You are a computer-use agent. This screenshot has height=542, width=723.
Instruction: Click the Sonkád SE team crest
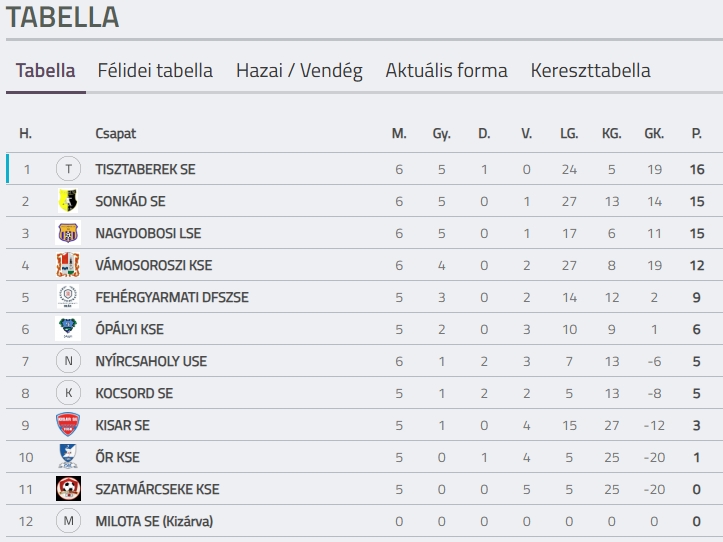tap(68, 201)
